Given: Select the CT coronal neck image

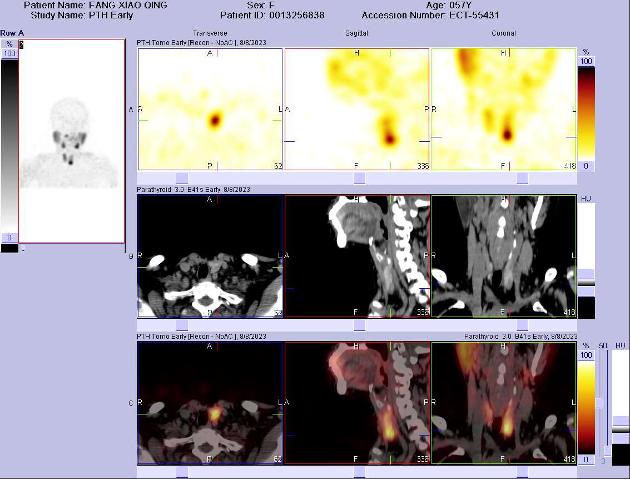Looking at the screenshot, I should tap(503, 256).
